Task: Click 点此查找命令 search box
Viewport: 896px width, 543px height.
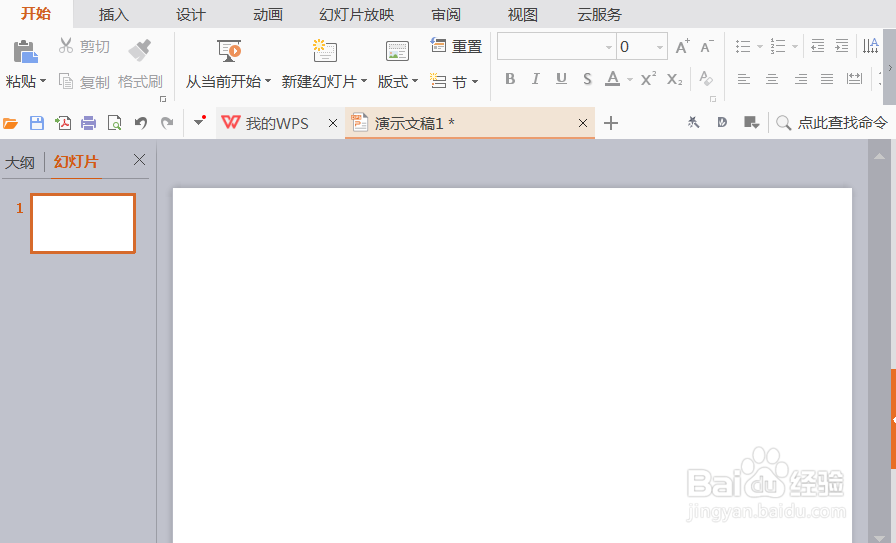Action: [833, 123]
